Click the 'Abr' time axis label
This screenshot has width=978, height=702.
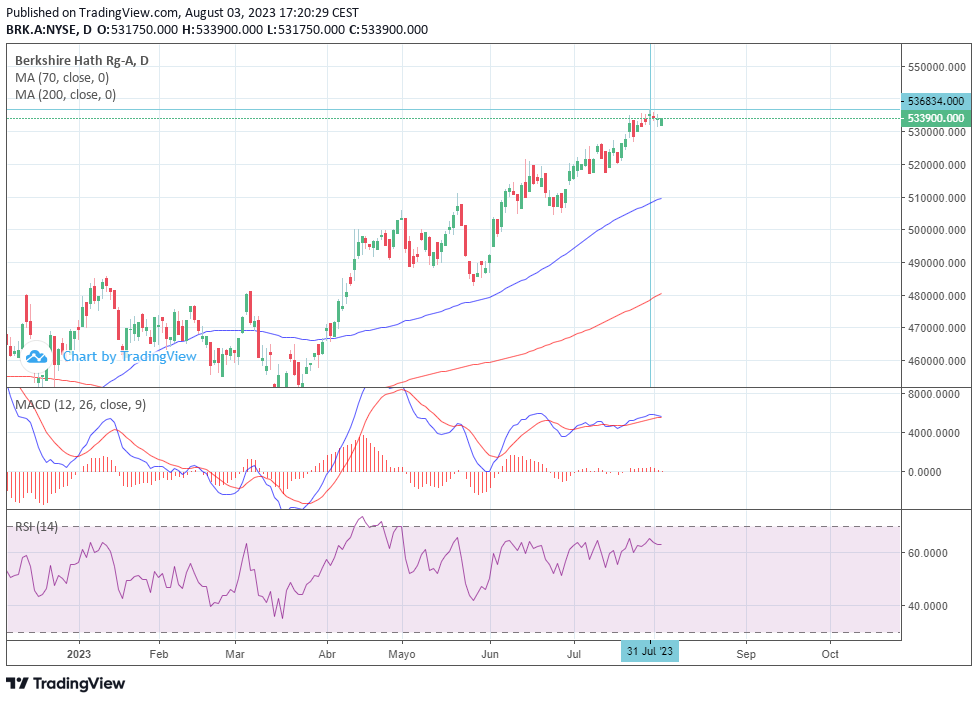pyautogui.click(x=327, y=654)
